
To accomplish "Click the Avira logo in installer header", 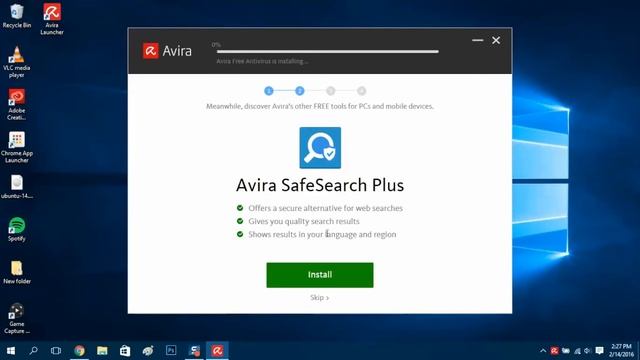I will pos(167,51).
